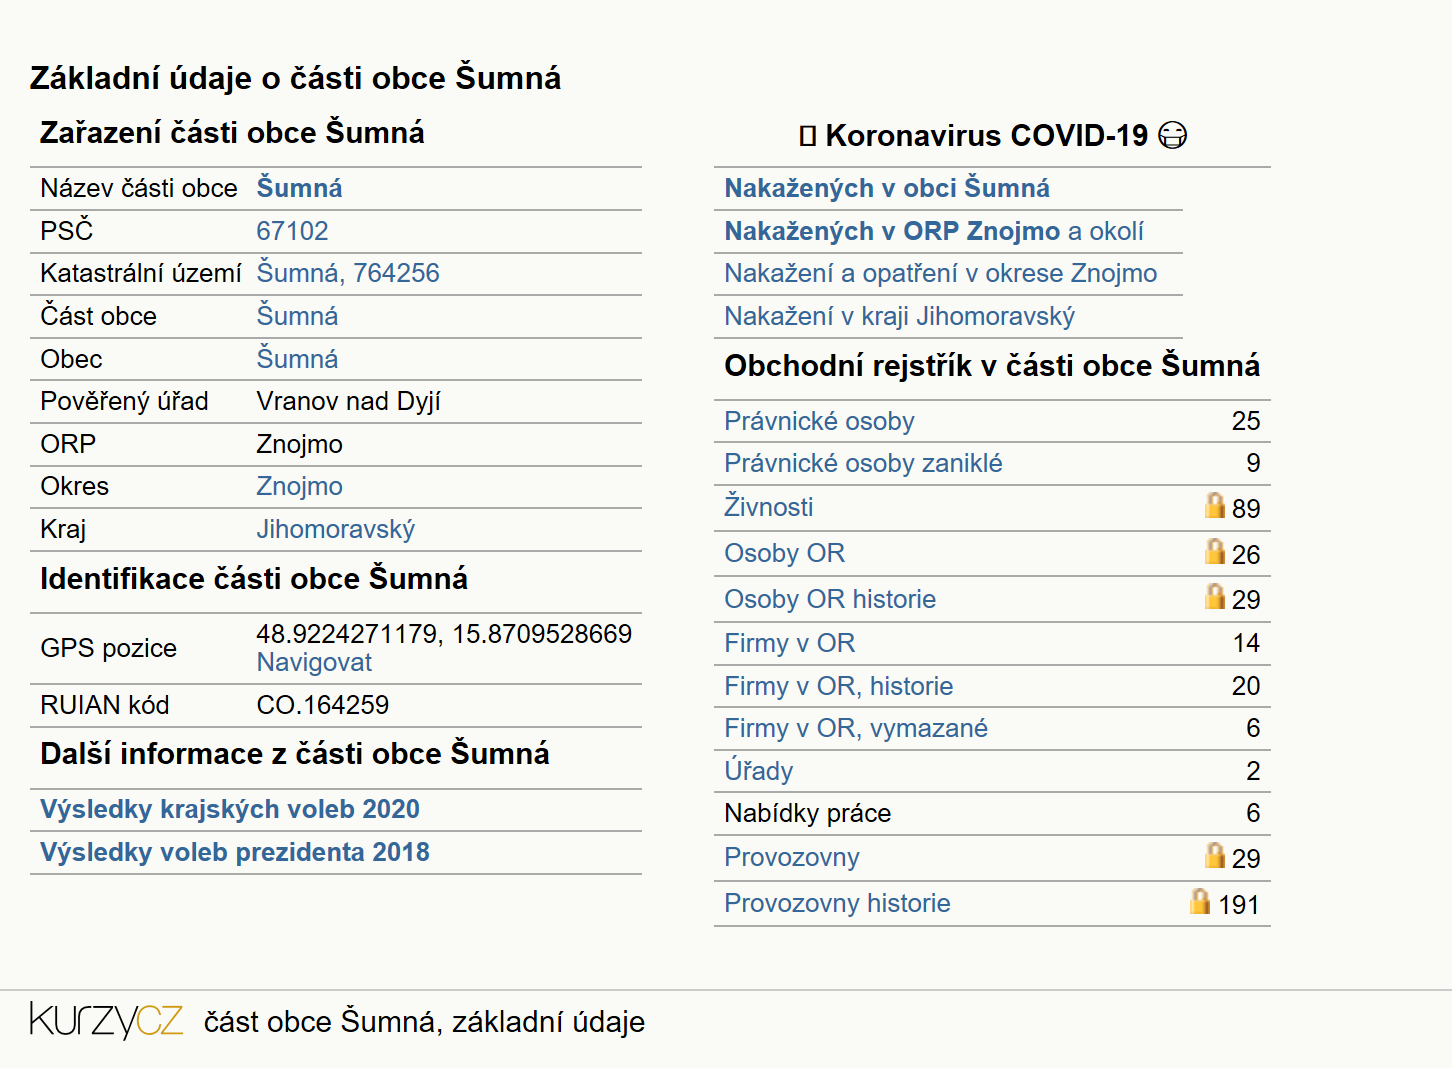The height and width of the screenshot is (1068, 1452).
Task: Open the Jihomoravský kraj link
Action: pyautogui.click(x=336, y=529)
